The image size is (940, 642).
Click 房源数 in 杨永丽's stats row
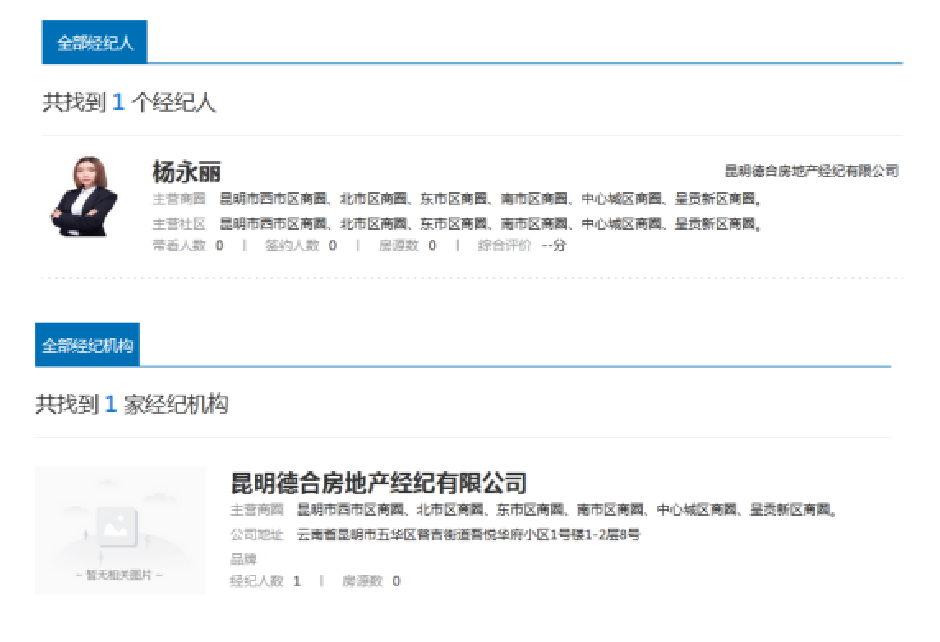click(x=407, y=245)
